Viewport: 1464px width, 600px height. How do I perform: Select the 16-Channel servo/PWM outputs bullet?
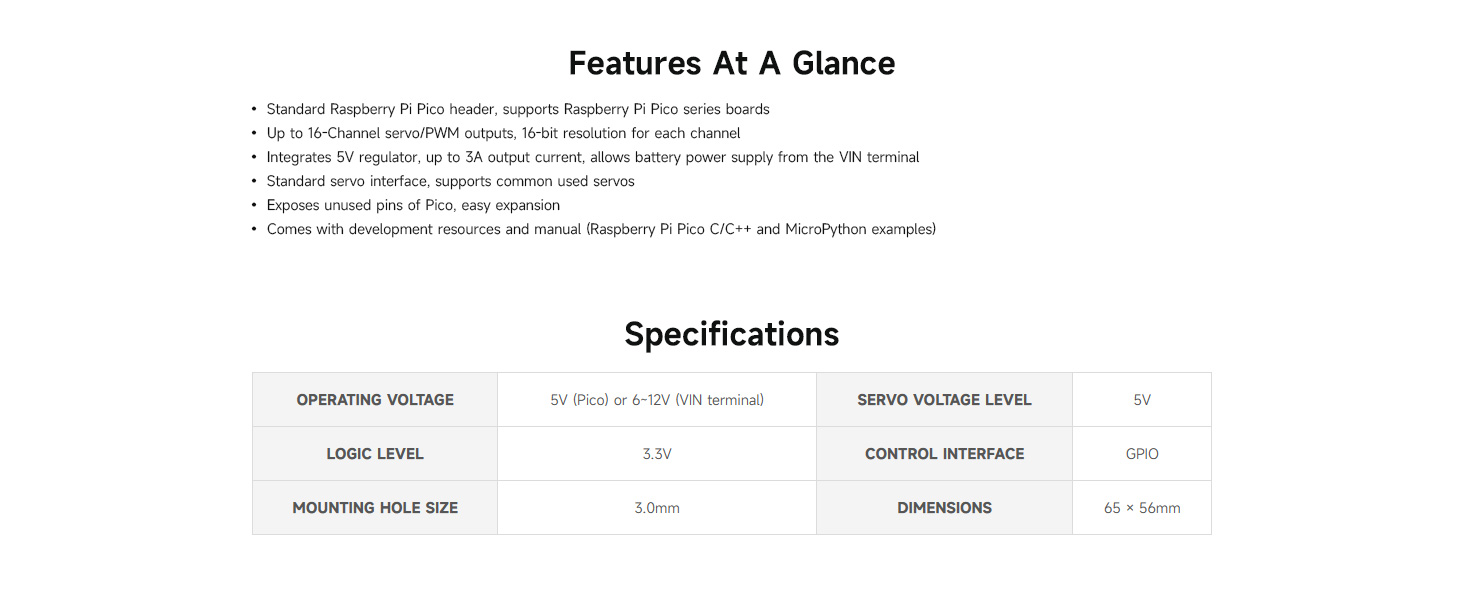[x=503, y=133]
